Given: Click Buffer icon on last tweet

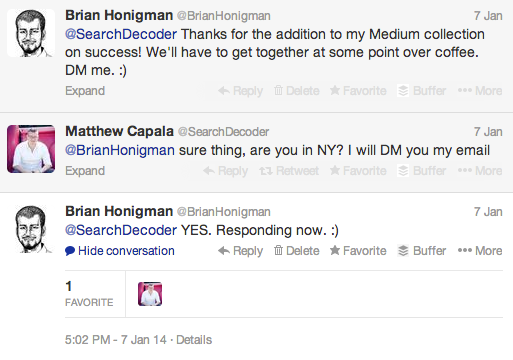Looking at the screenshot, I should 403,251.
